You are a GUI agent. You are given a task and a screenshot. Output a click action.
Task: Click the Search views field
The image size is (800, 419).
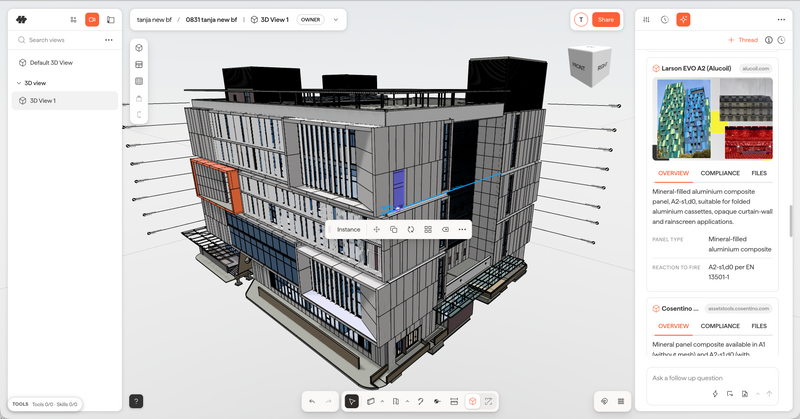(59, 40)
